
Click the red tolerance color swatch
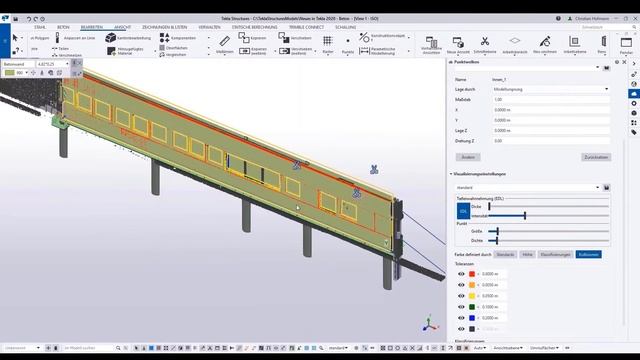pos(472,274)
